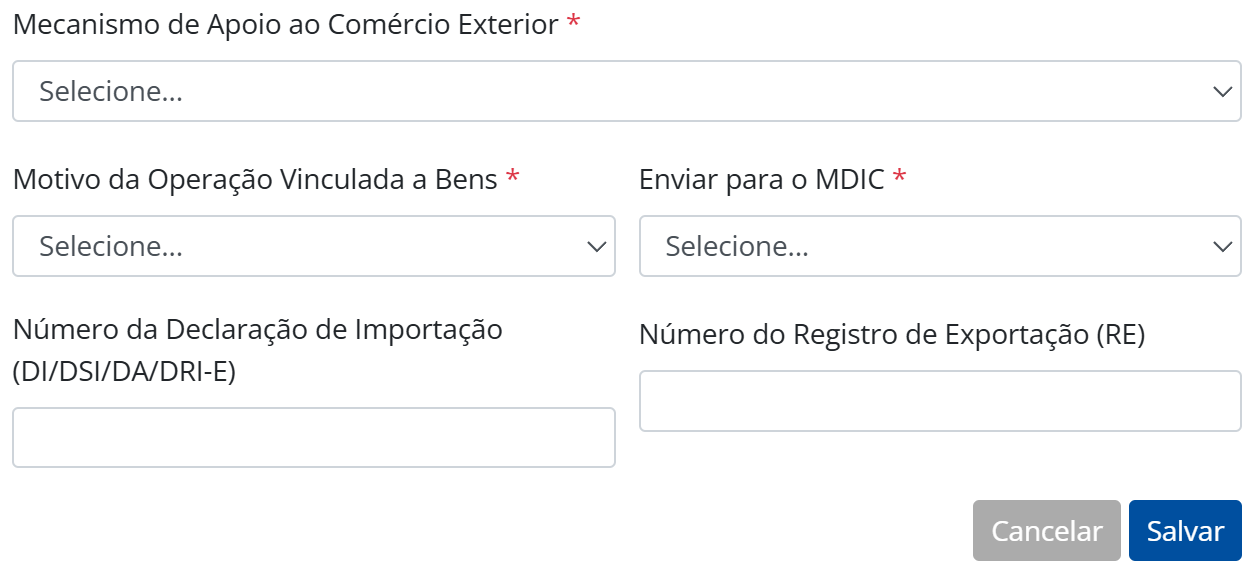This screenshot has width=1260, height=572.
Task: Focus the Número da Declaração de Importação input
Action: pyautogui.click(x=313, y=437)
